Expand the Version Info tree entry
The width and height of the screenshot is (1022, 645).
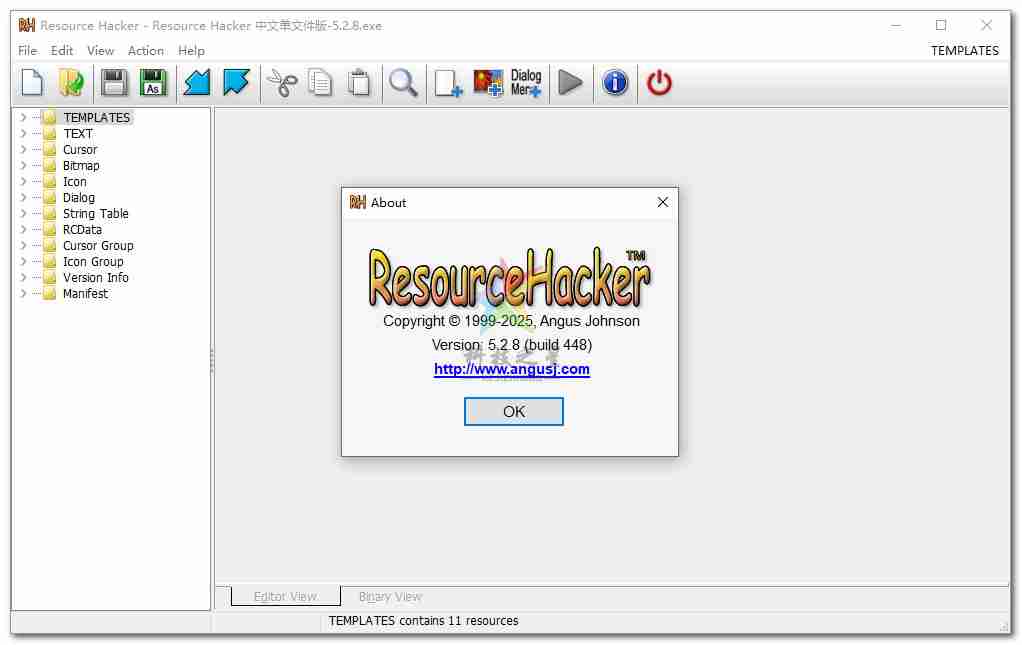click(23, 277)
